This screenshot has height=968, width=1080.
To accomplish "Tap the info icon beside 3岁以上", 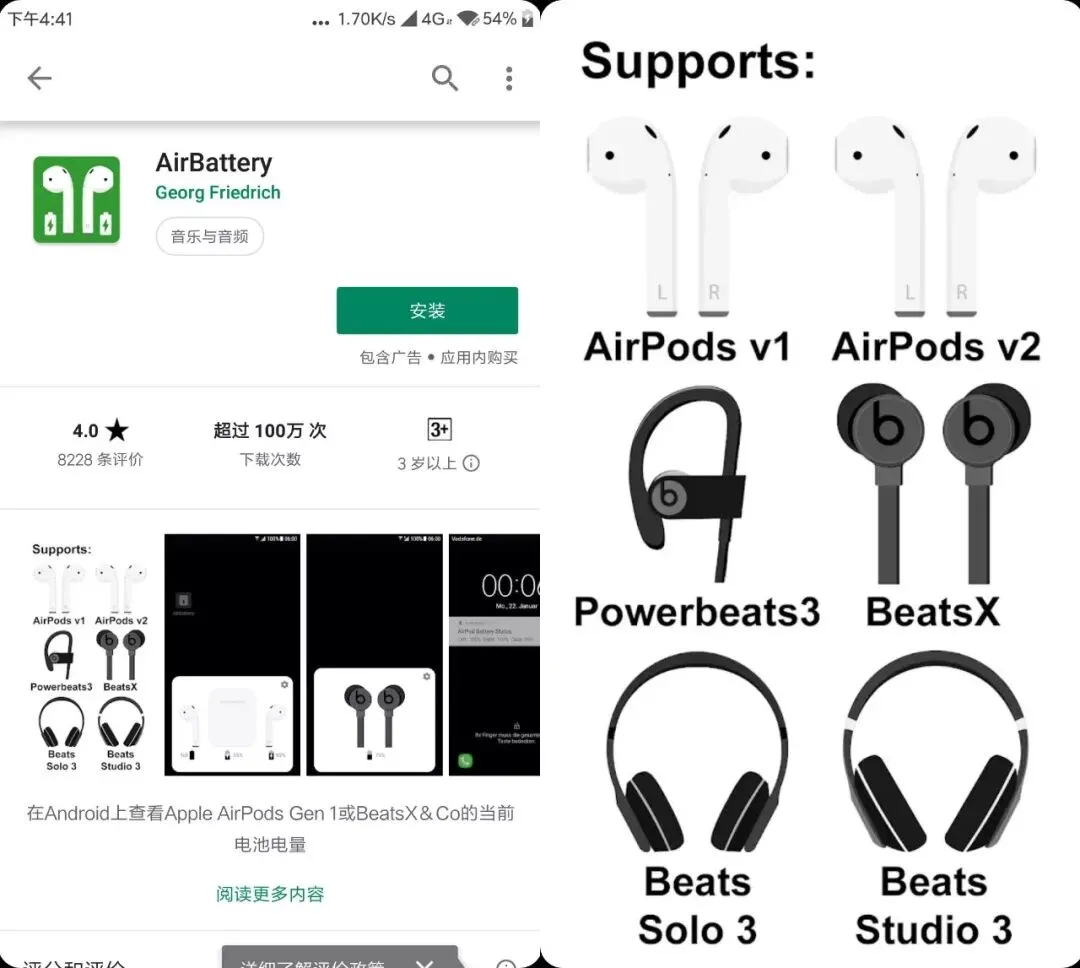I will click(x=471, y=463).
